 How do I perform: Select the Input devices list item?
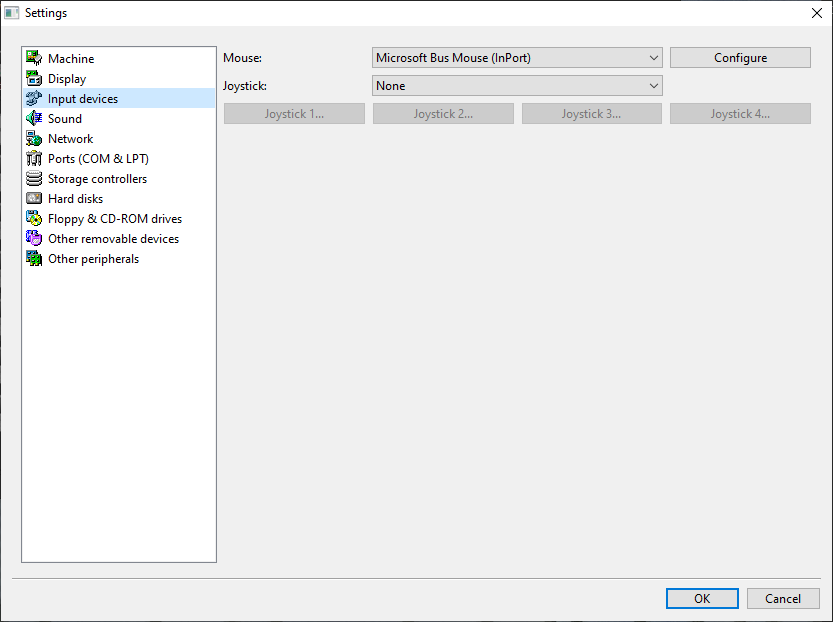tap(82, 99)
